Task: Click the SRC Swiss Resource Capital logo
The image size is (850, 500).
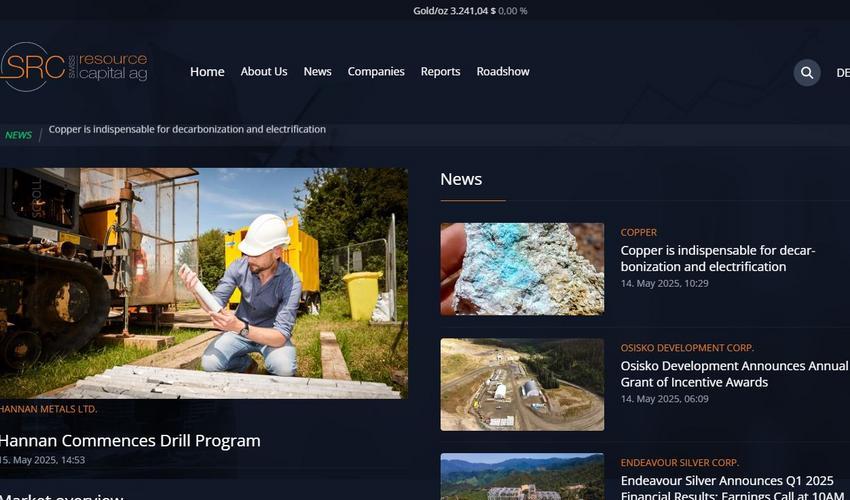Action: (74, 67)
